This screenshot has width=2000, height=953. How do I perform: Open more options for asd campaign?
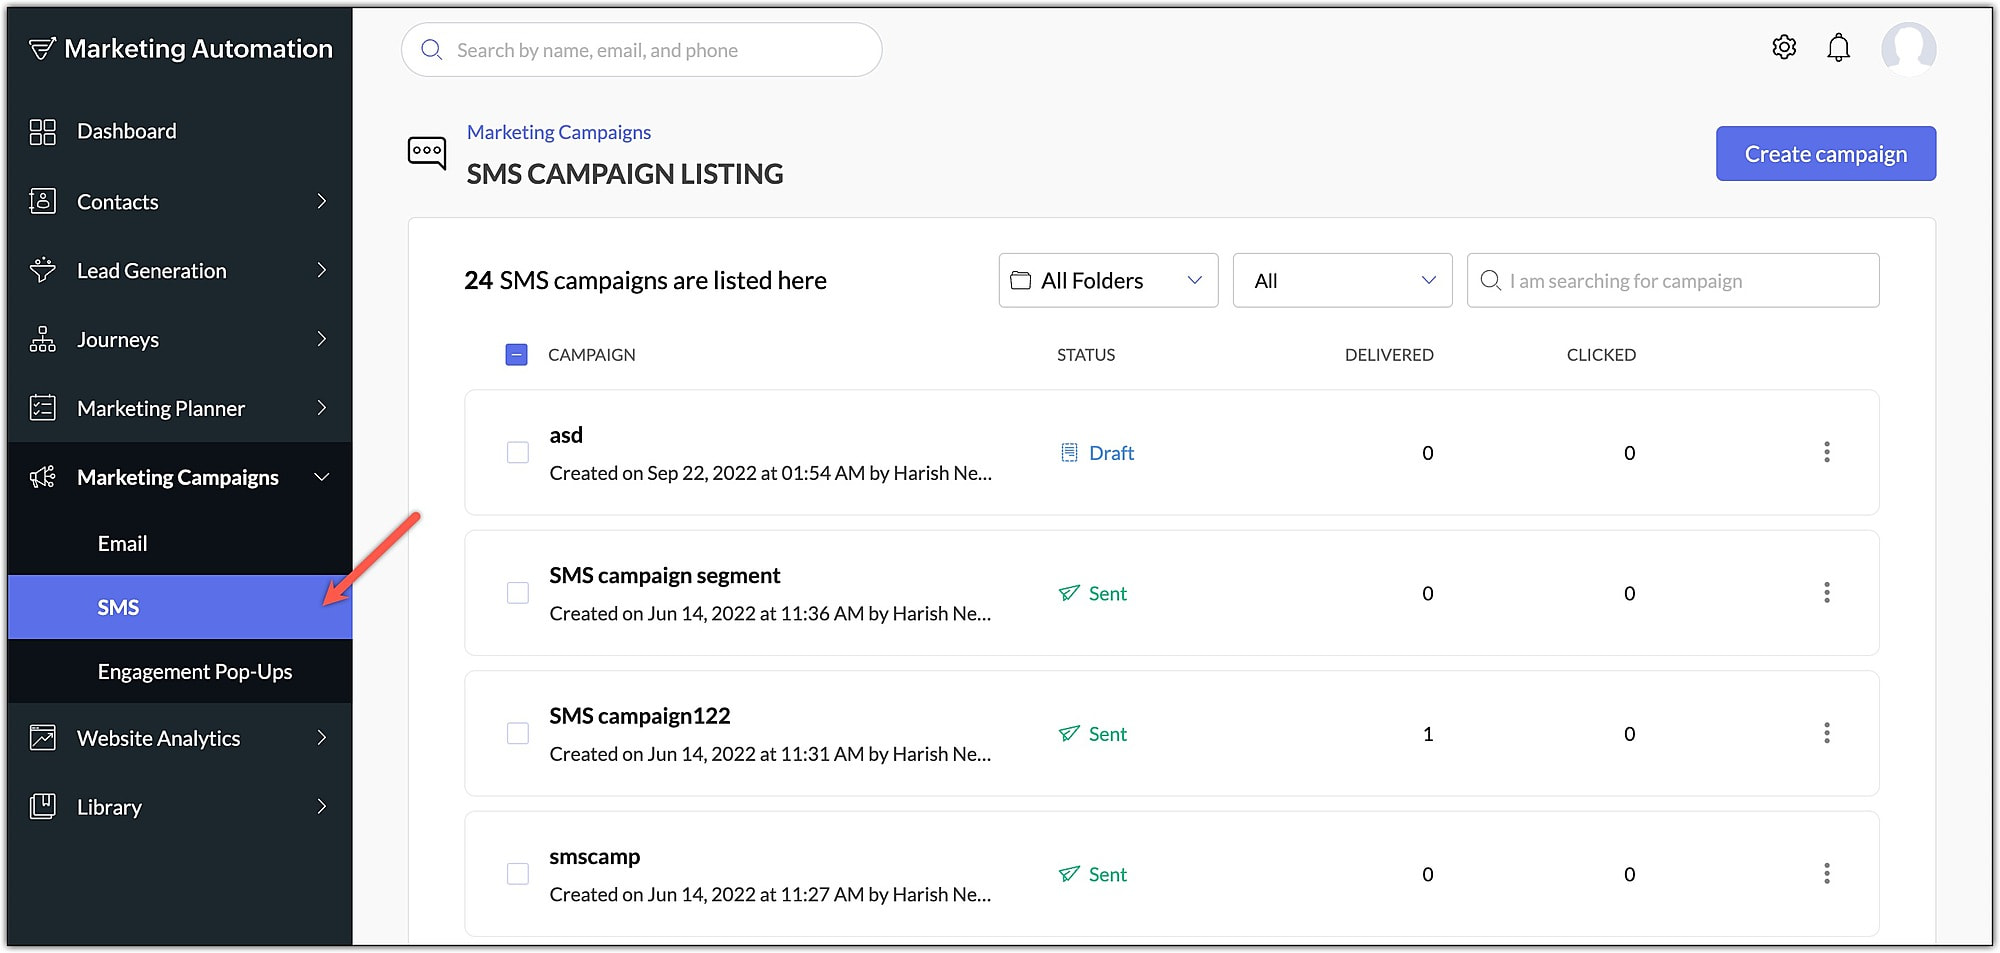pyautogui.click(x=1826, y=452)
